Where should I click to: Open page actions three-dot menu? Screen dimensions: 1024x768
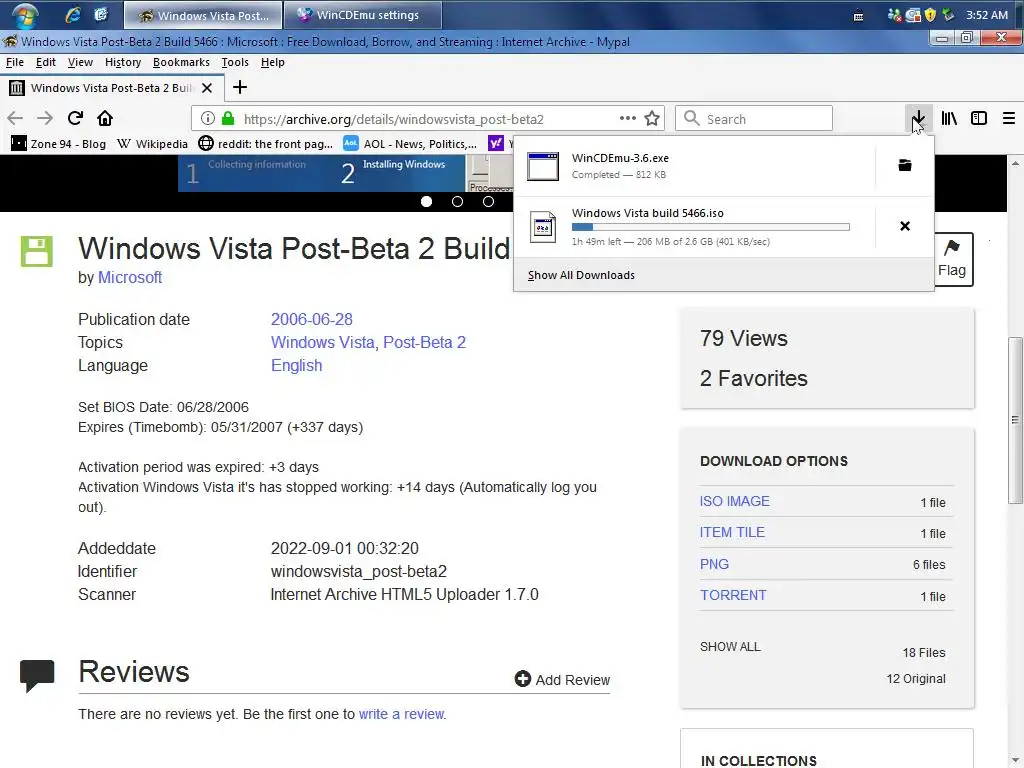click(x=628, y=118)
